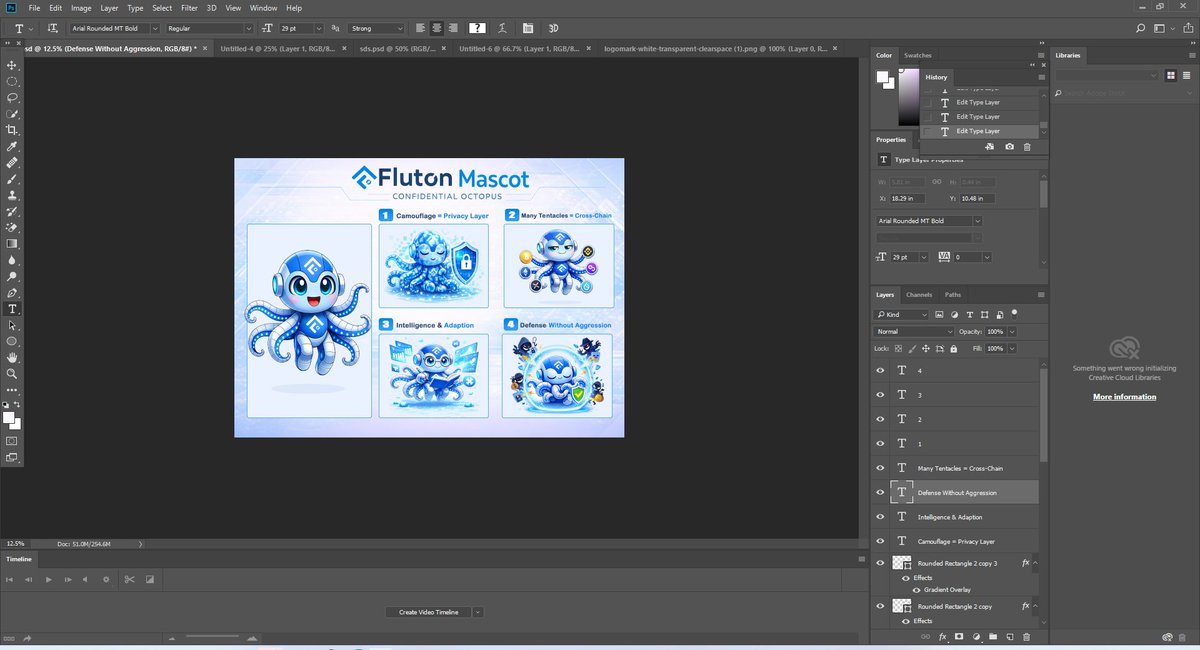This screenshot has width=1200, height=650.
Task: Hide Many Tentacles = Cross-Chain layer
Action: tap(880, 468)
